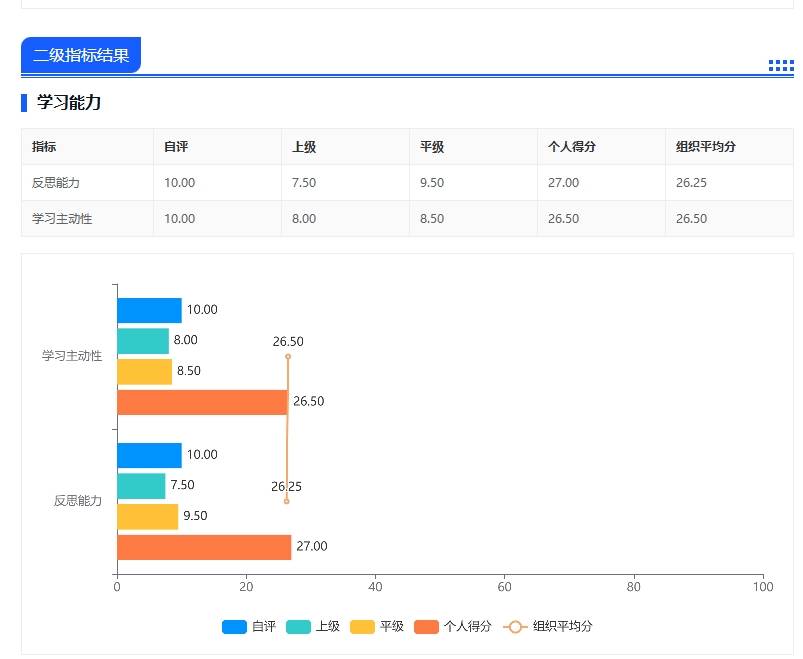803x659 pixels.
Task: Toggle 自评 series in chart legend
Action: tap(249, 627)
